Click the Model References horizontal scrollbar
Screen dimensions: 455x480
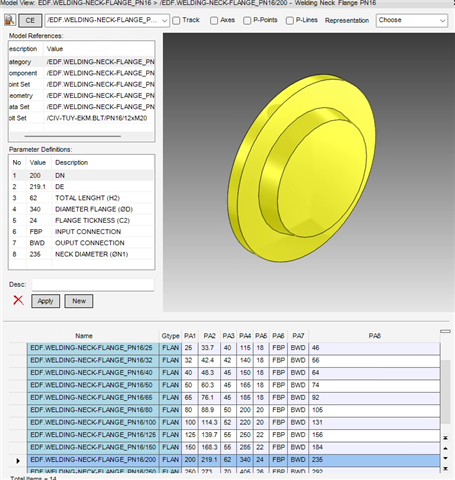point(73,136)
